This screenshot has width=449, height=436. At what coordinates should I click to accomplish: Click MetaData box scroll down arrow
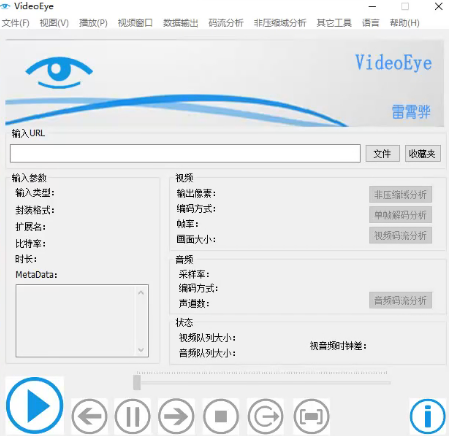141,350
